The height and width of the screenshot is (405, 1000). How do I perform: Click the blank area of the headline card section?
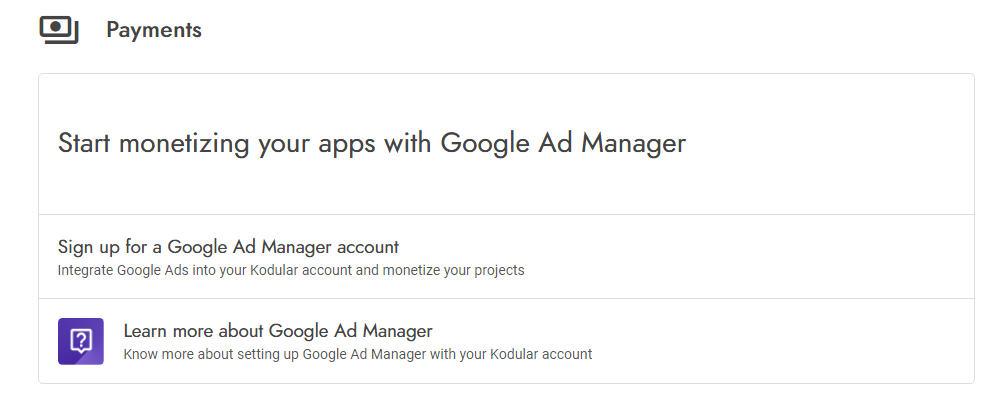(x=829, y=144)
